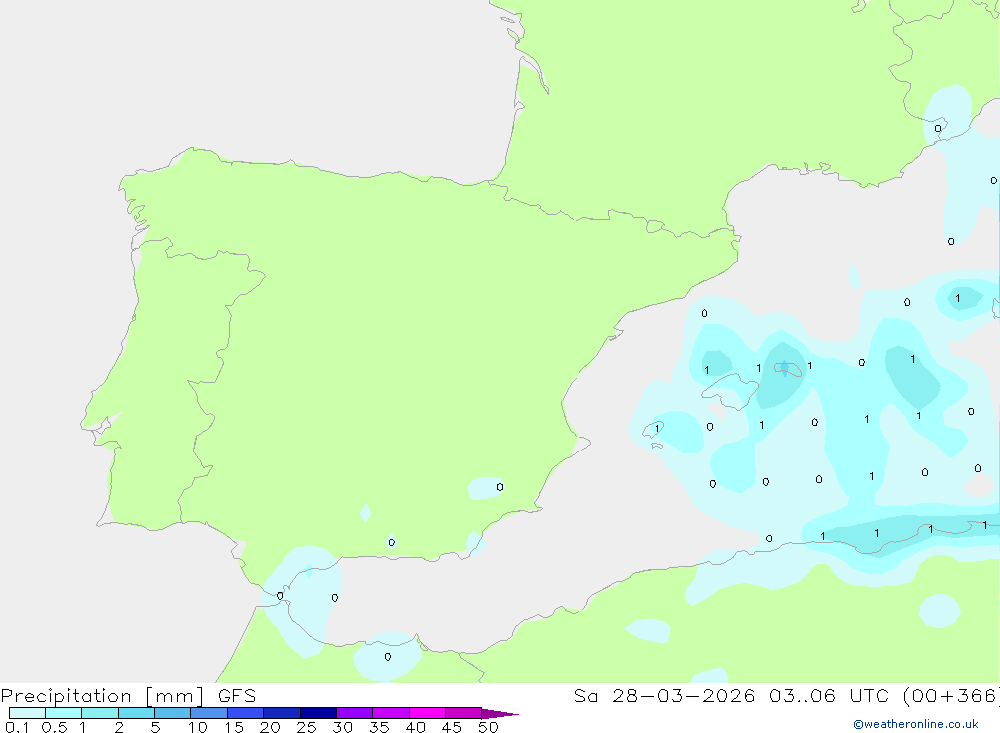Click the 20–25 mm dark blue legend swatch
The height and width of the screenshot is (733, 1000).
[x=282, y=713]
